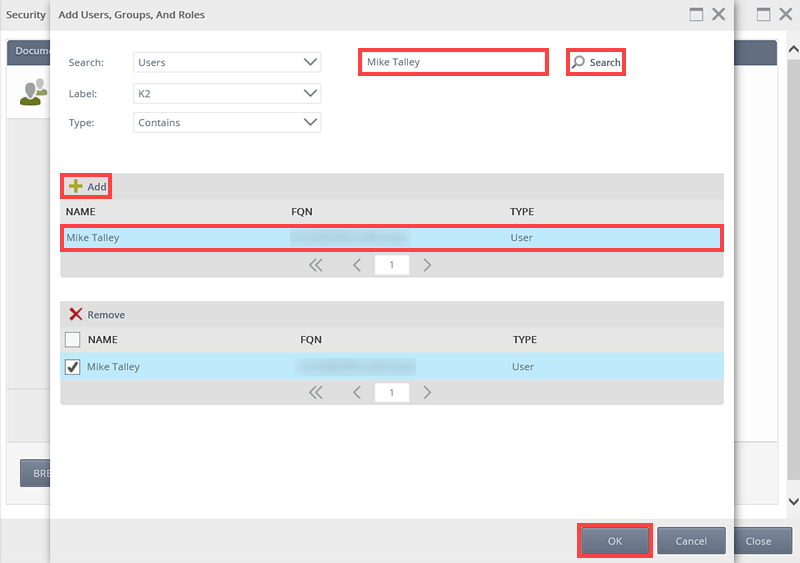Click the Search magnifier button
Image resolution: width=800 pixels, height=563 pixels.
(596, 62)
